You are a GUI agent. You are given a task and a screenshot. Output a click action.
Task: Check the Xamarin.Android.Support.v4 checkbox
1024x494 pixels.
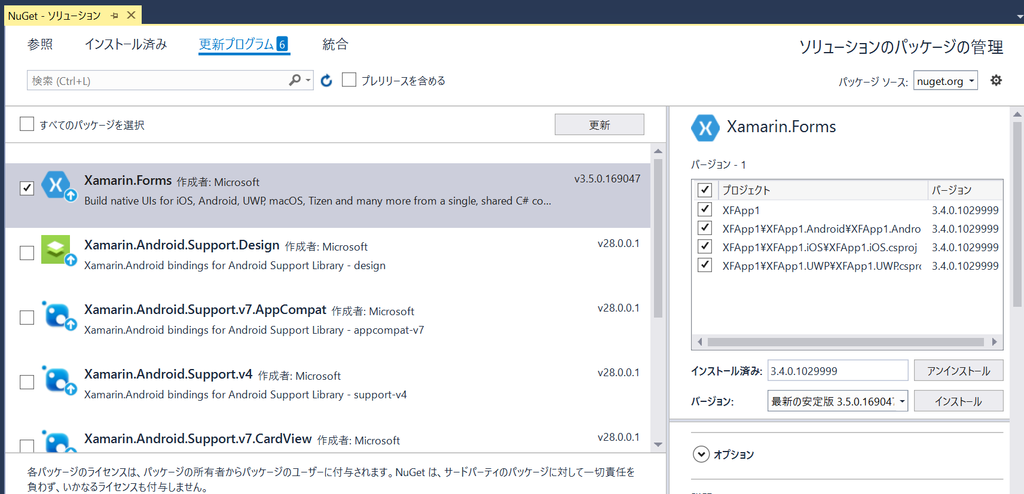click(27, 382)
